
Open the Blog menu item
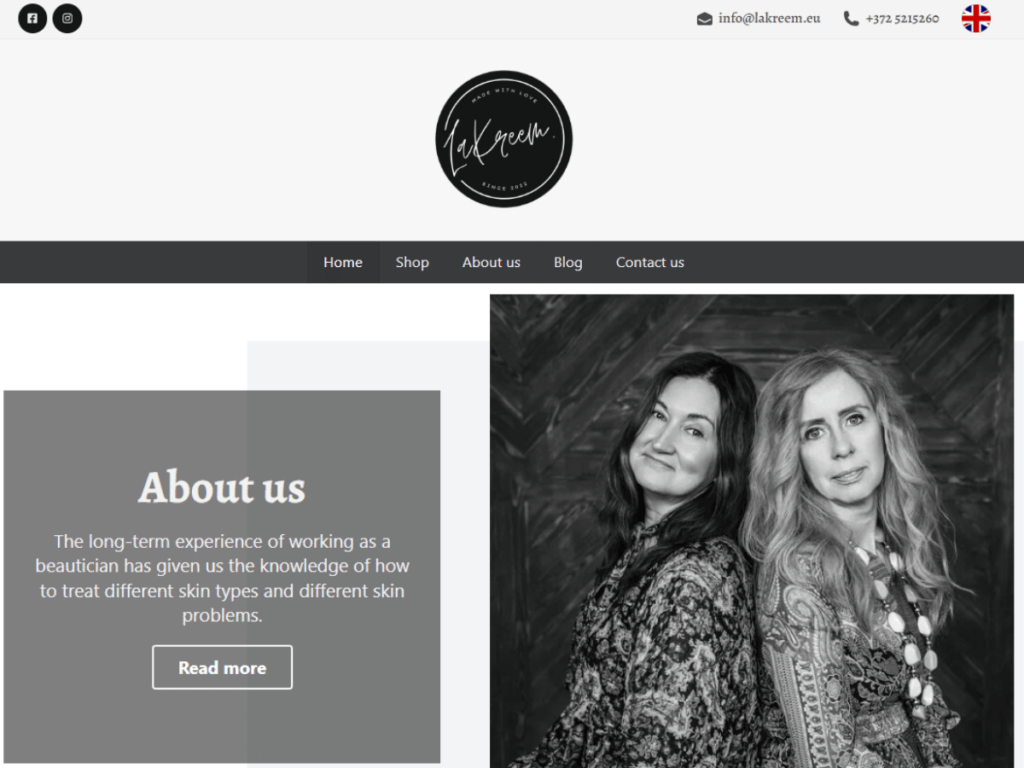(x=568, y=263)
